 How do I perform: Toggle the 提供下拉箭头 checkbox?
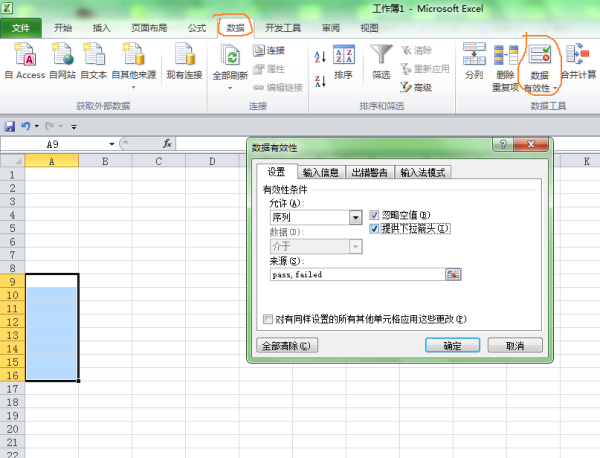pos(375,229)
